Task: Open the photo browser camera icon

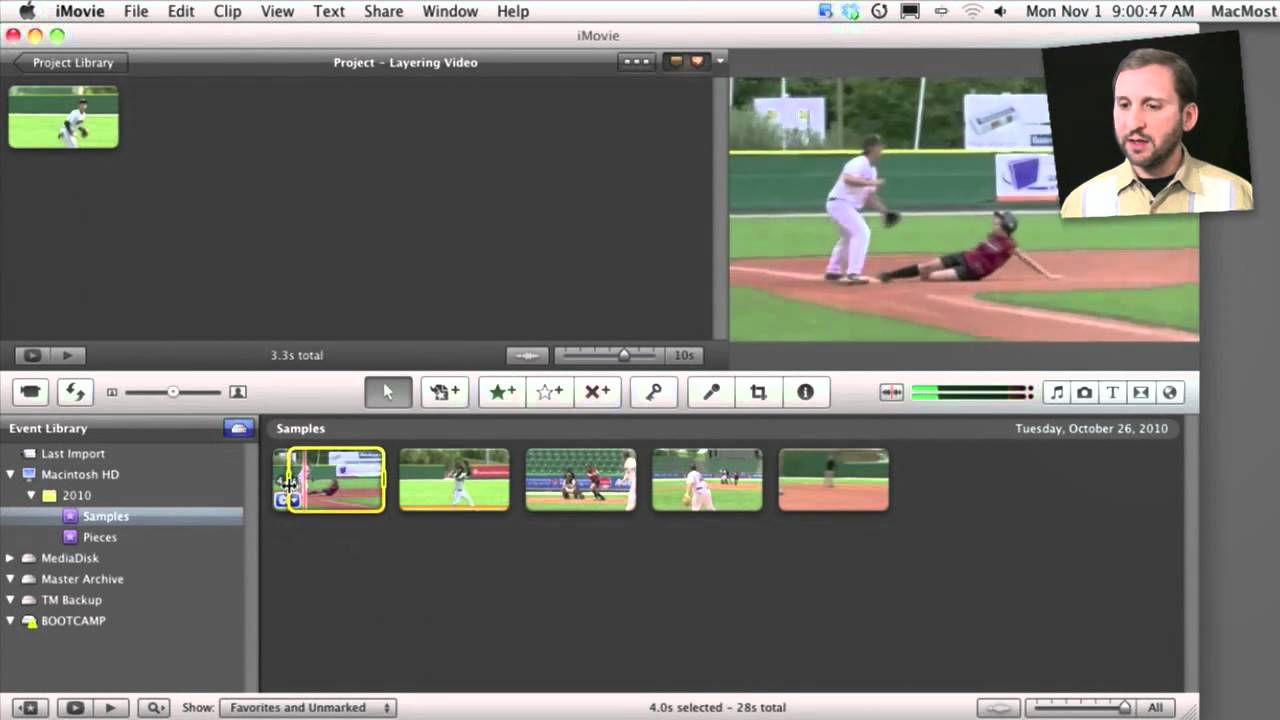Action: click(1085, 393)
